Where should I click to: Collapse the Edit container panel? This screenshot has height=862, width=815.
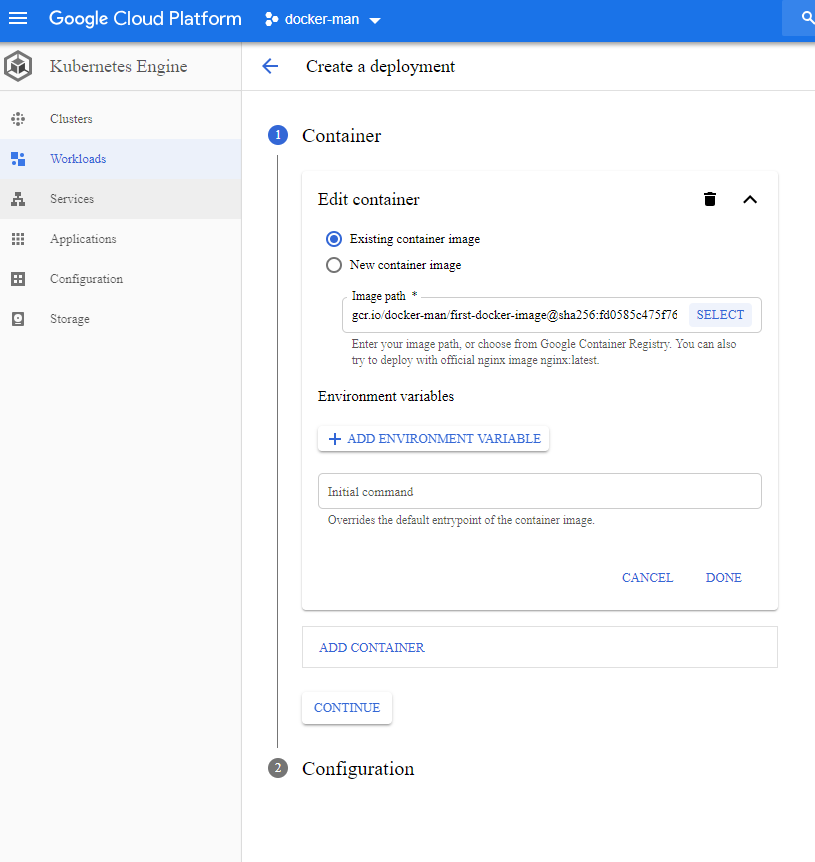pyautogui.click(x=750, y=199)
